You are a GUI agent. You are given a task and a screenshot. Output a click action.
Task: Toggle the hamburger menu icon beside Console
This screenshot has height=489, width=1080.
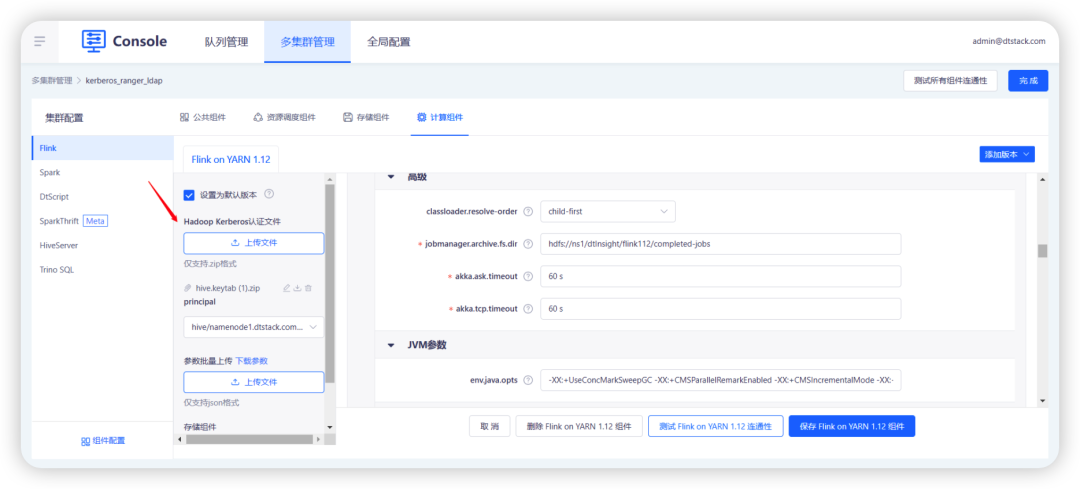coord(39,41)
